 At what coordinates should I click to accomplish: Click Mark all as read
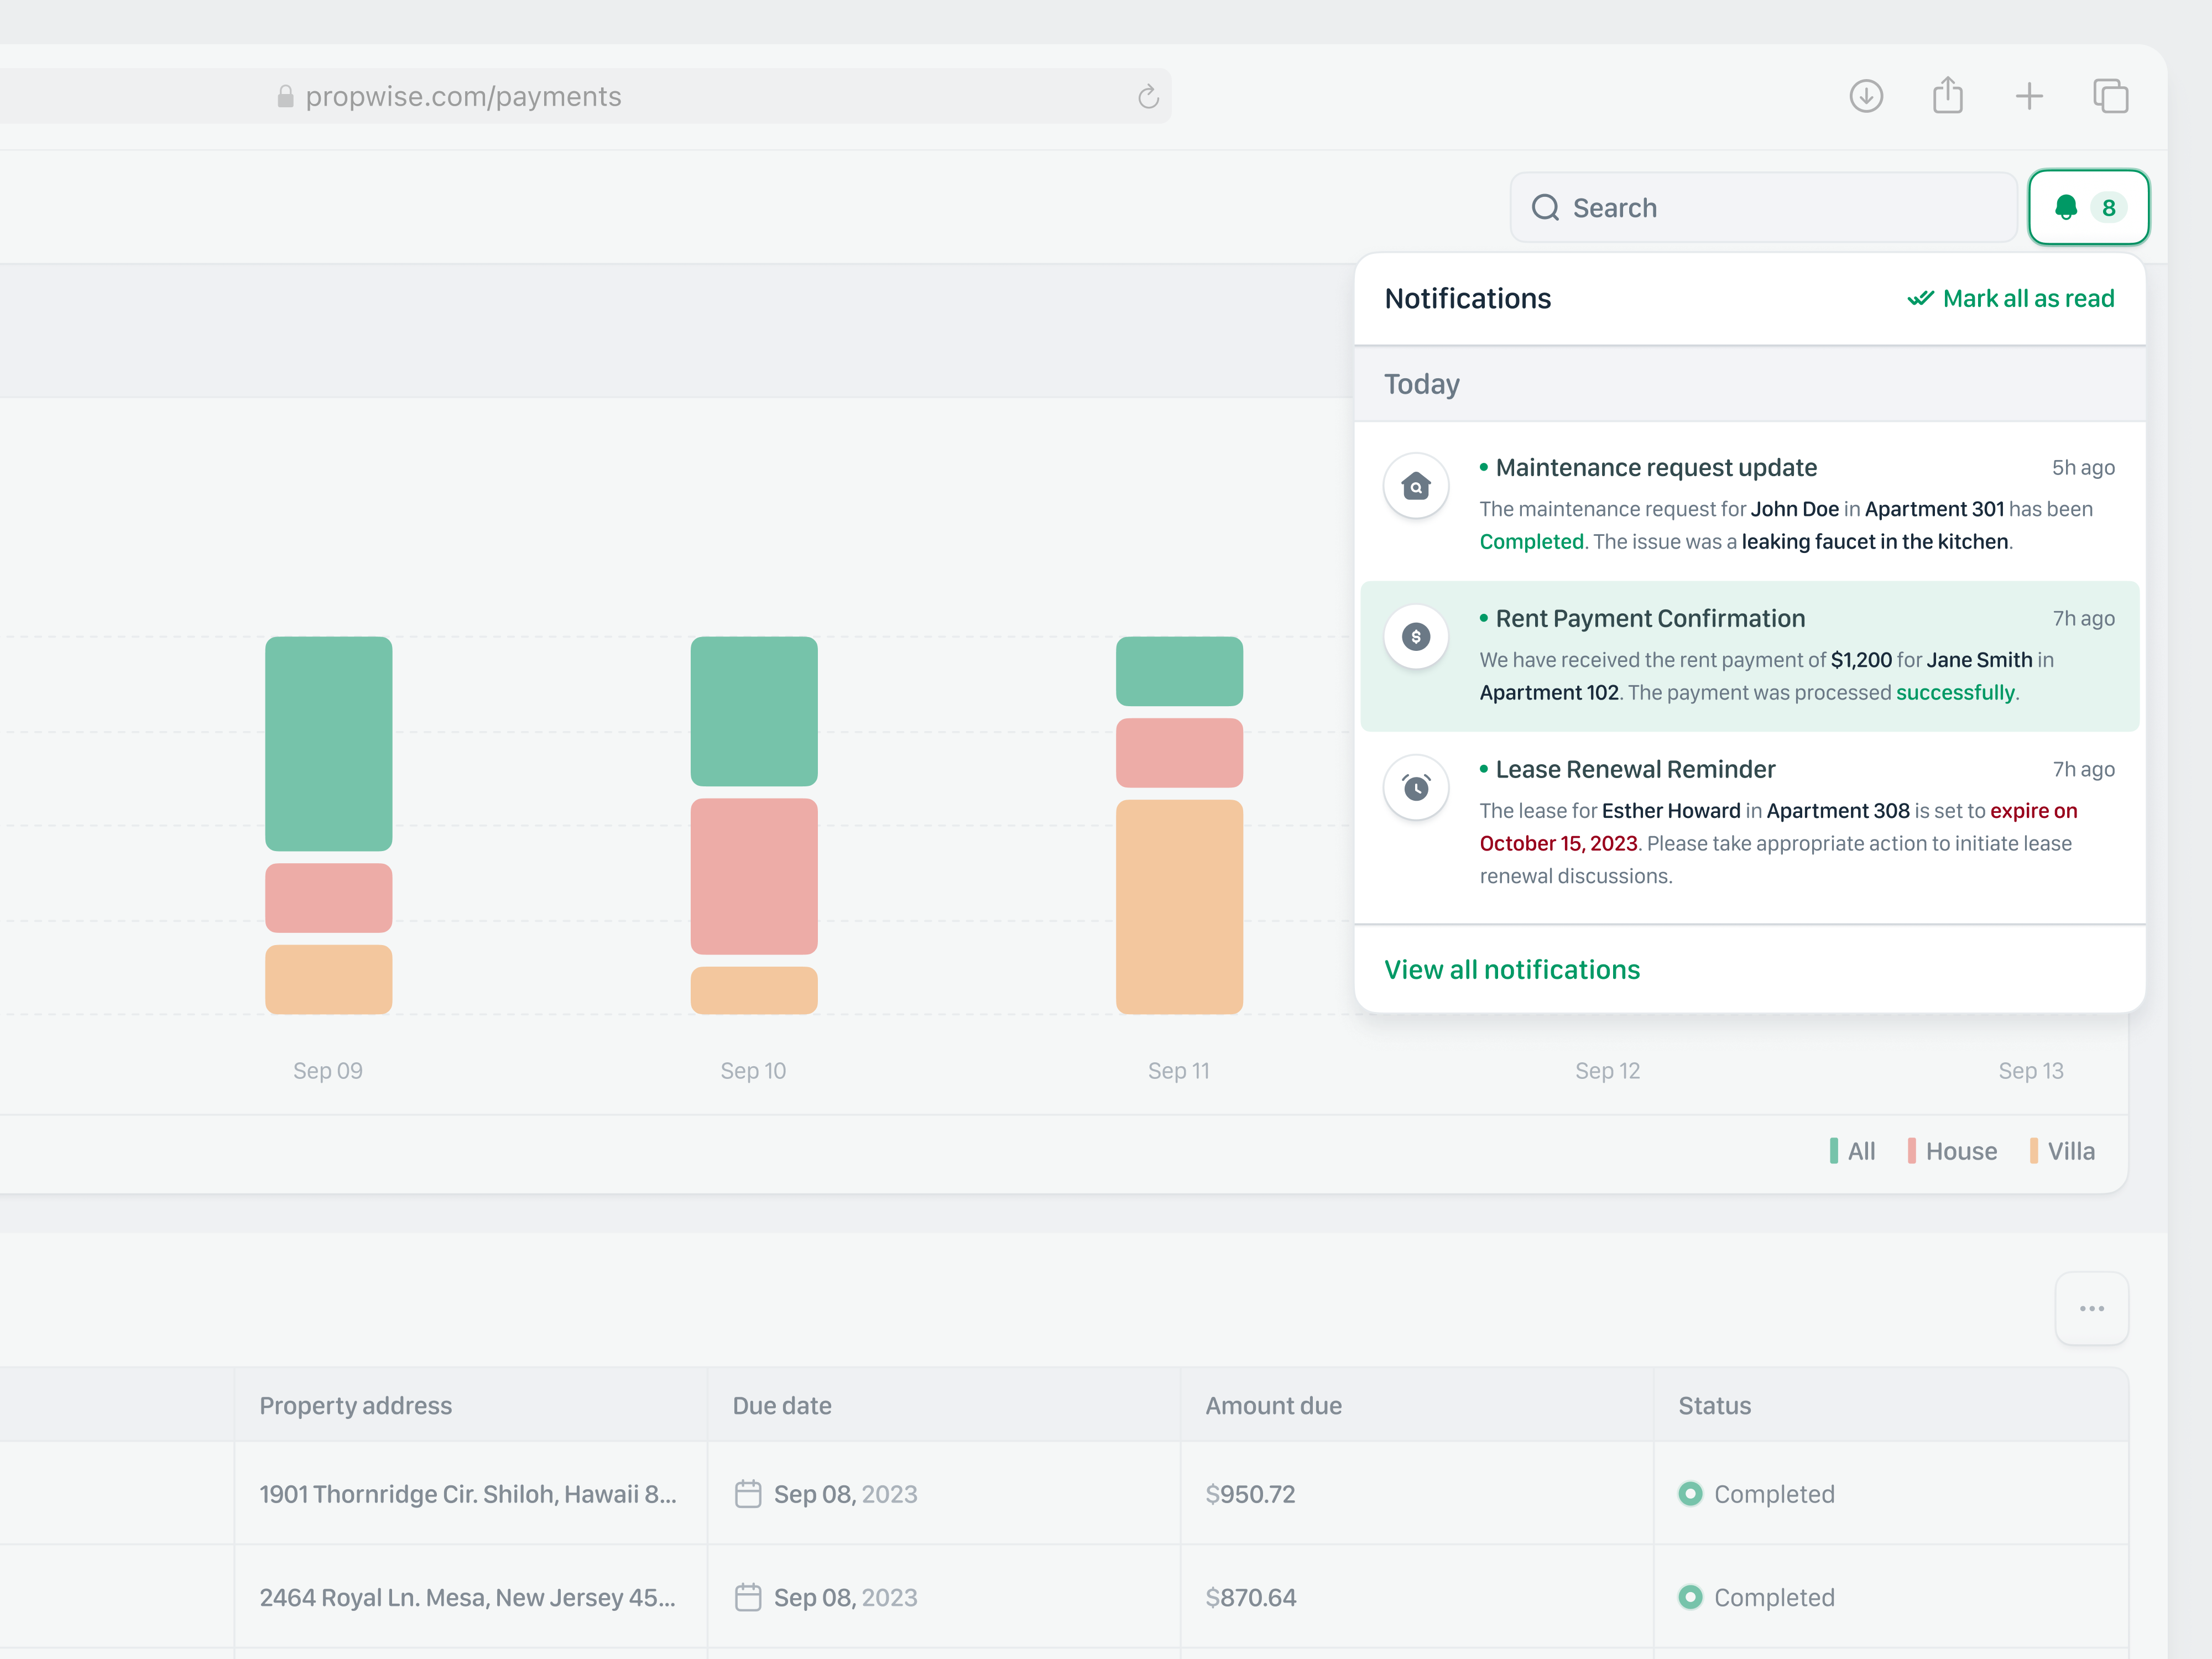2011,298
